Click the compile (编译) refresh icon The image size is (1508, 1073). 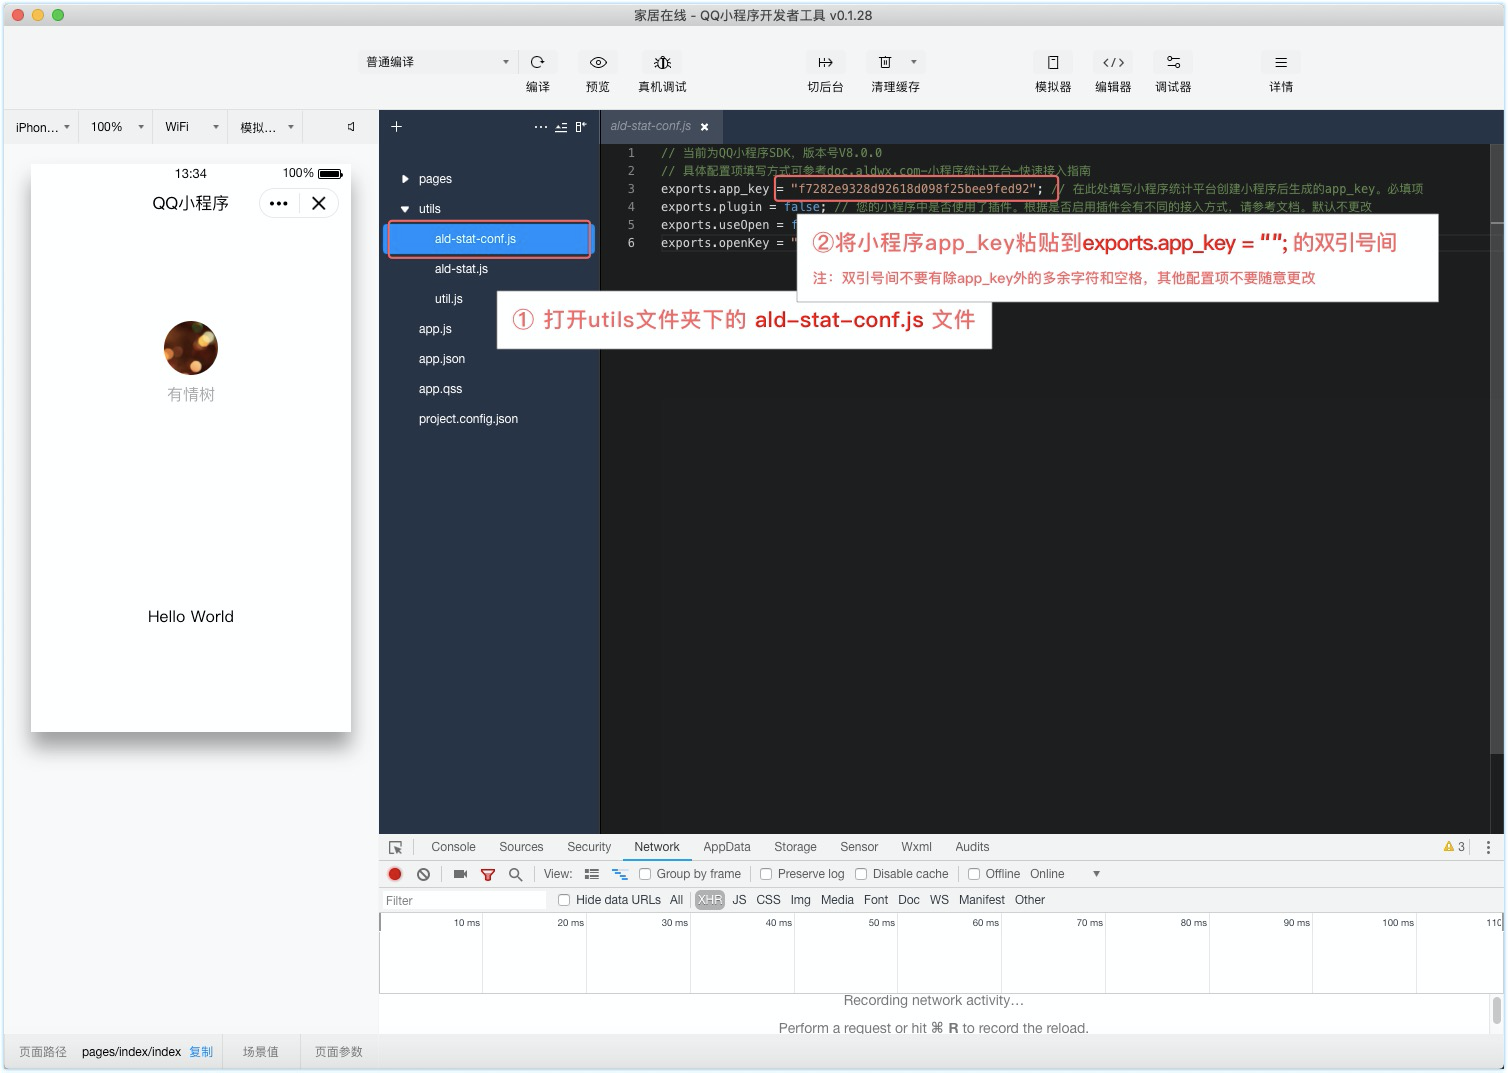(x=537, y=62)
